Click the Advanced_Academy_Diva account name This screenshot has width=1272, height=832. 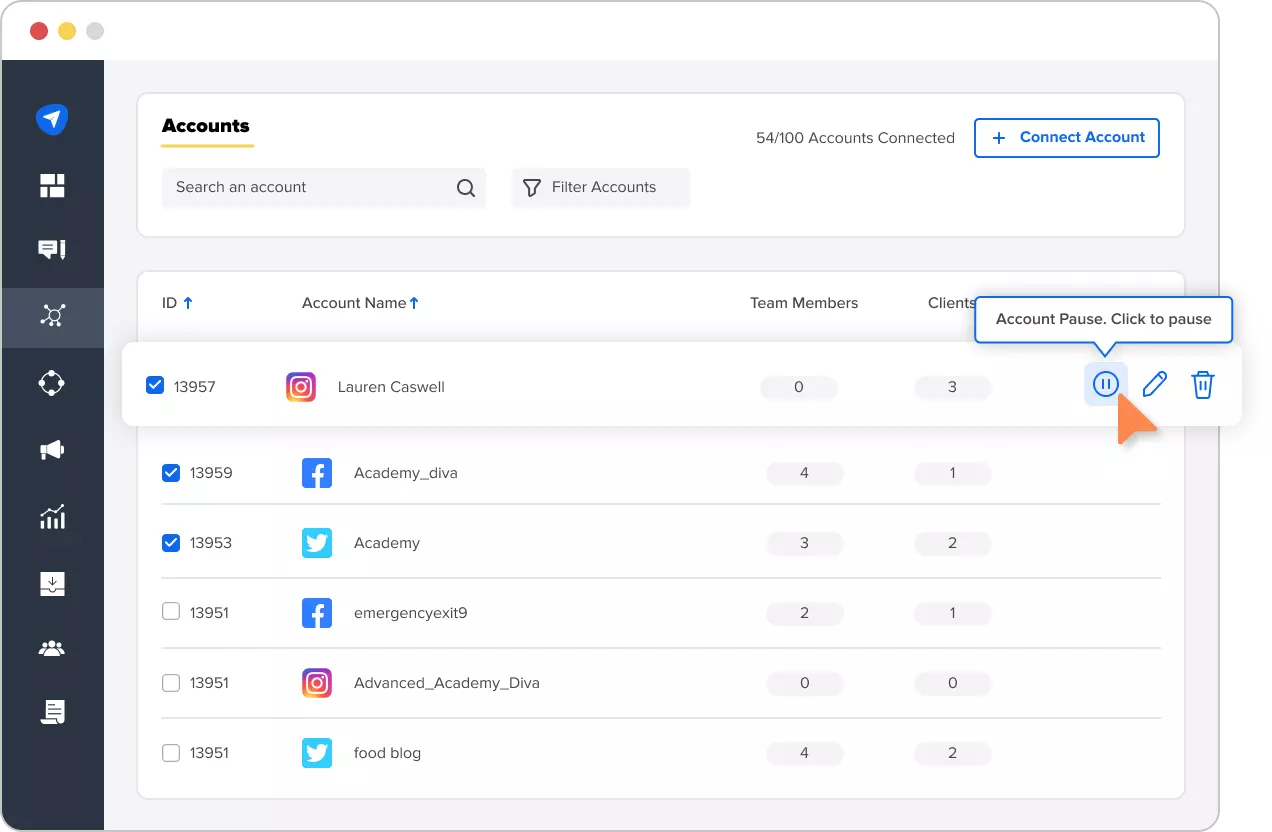click(447, 683)
